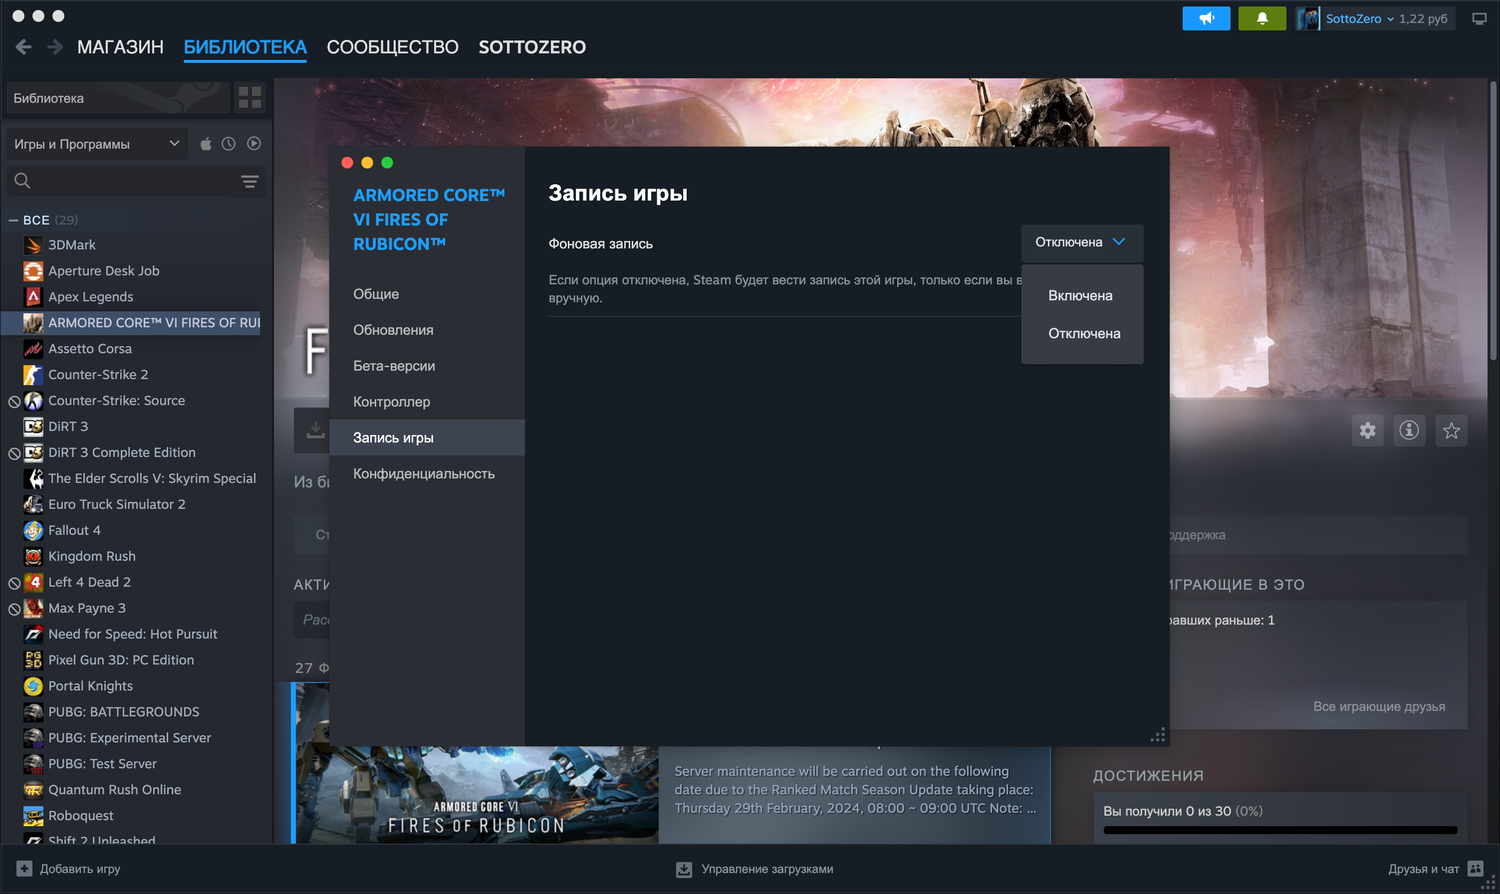Click the Roboquest game icon

pyautogui.click(x=33, y=816)
